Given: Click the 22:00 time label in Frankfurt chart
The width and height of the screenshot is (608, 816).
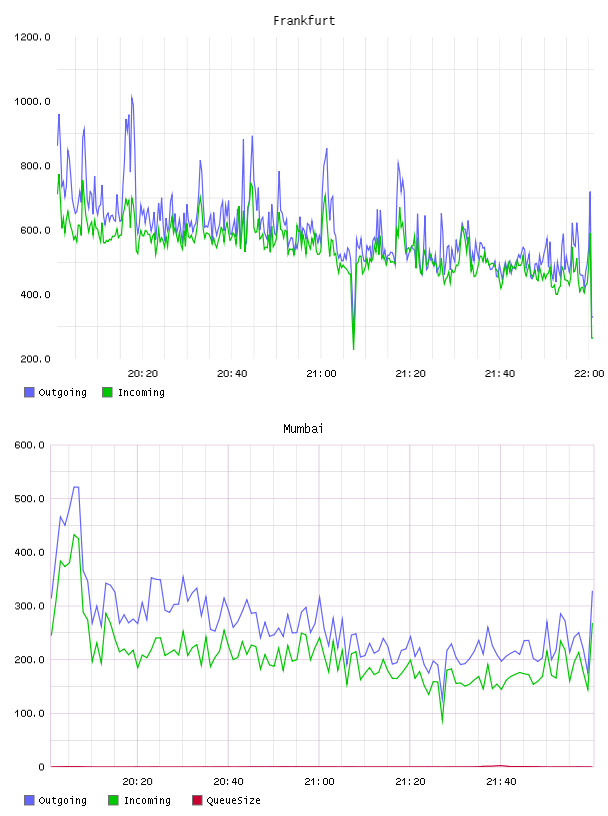Looking at the screenshot, I should click(589, 374).
